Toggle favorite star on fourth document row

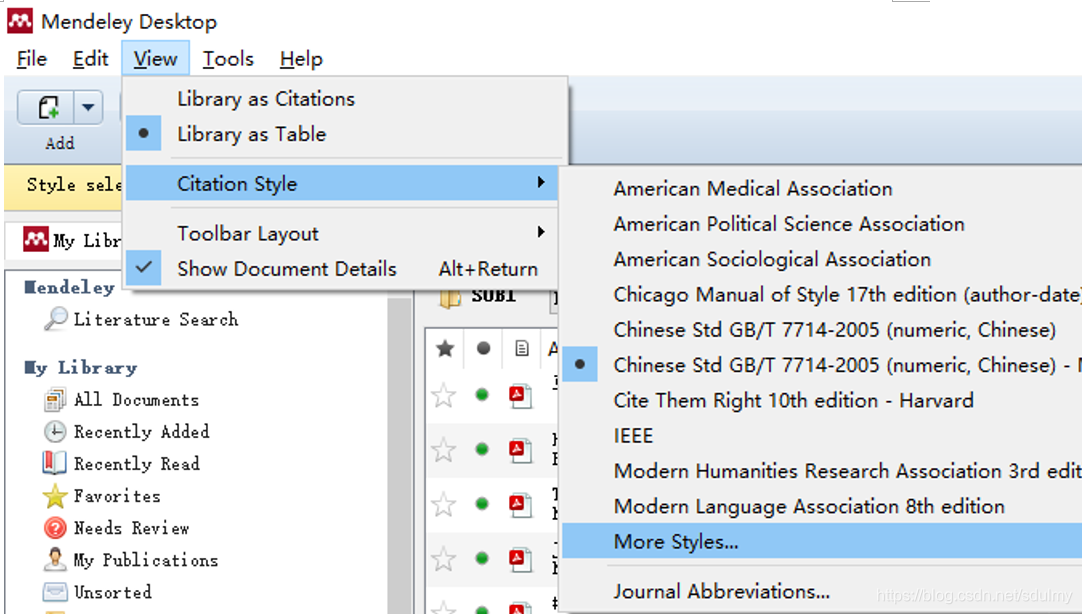point(444,559)
